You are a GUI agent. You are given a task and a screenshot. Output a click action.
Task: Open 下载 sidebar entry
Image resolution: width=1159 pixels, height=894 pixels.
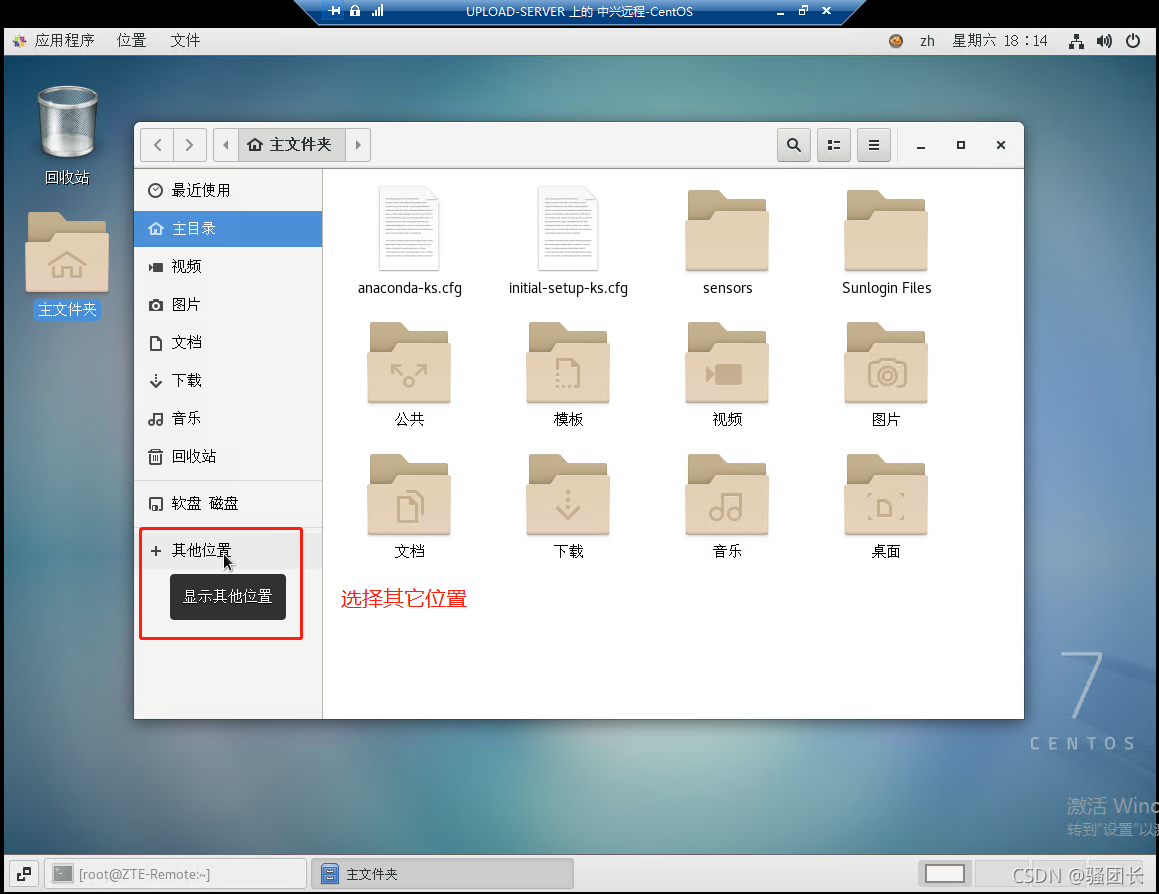coord(228,381)
